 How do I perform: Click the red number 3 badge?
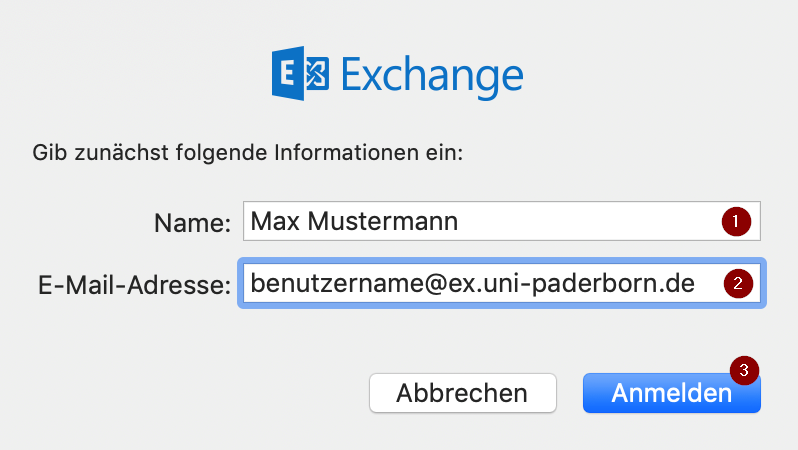(x=743, y=369)
